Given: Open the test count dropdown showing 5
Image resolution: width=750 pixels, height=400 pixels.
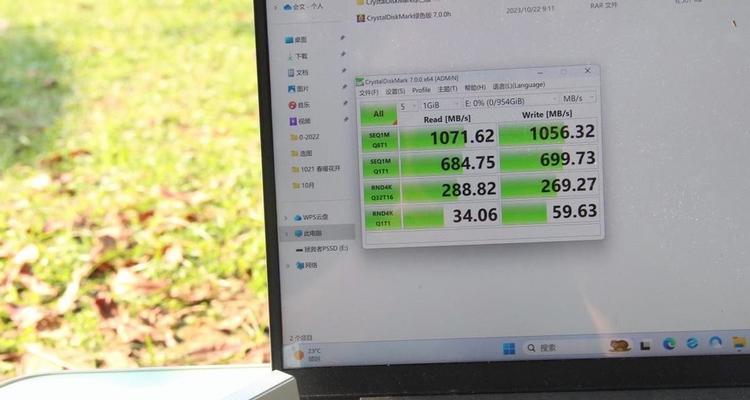Looking at the screenshot, I should pos(409,106).
